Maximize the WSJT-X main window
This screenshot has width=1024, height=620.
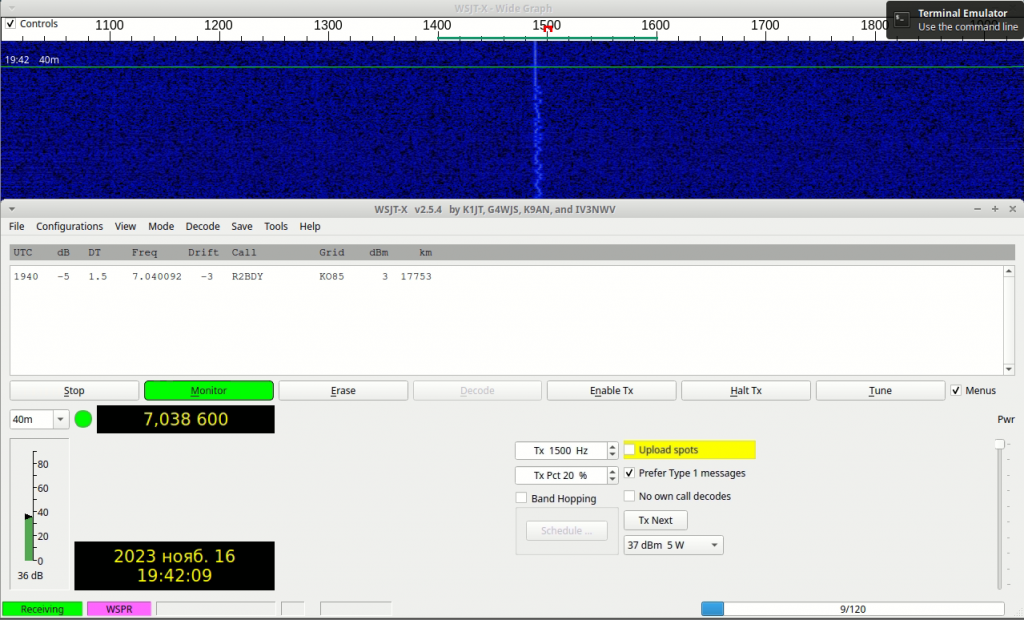pyautogui.click(x=995, y=209)
